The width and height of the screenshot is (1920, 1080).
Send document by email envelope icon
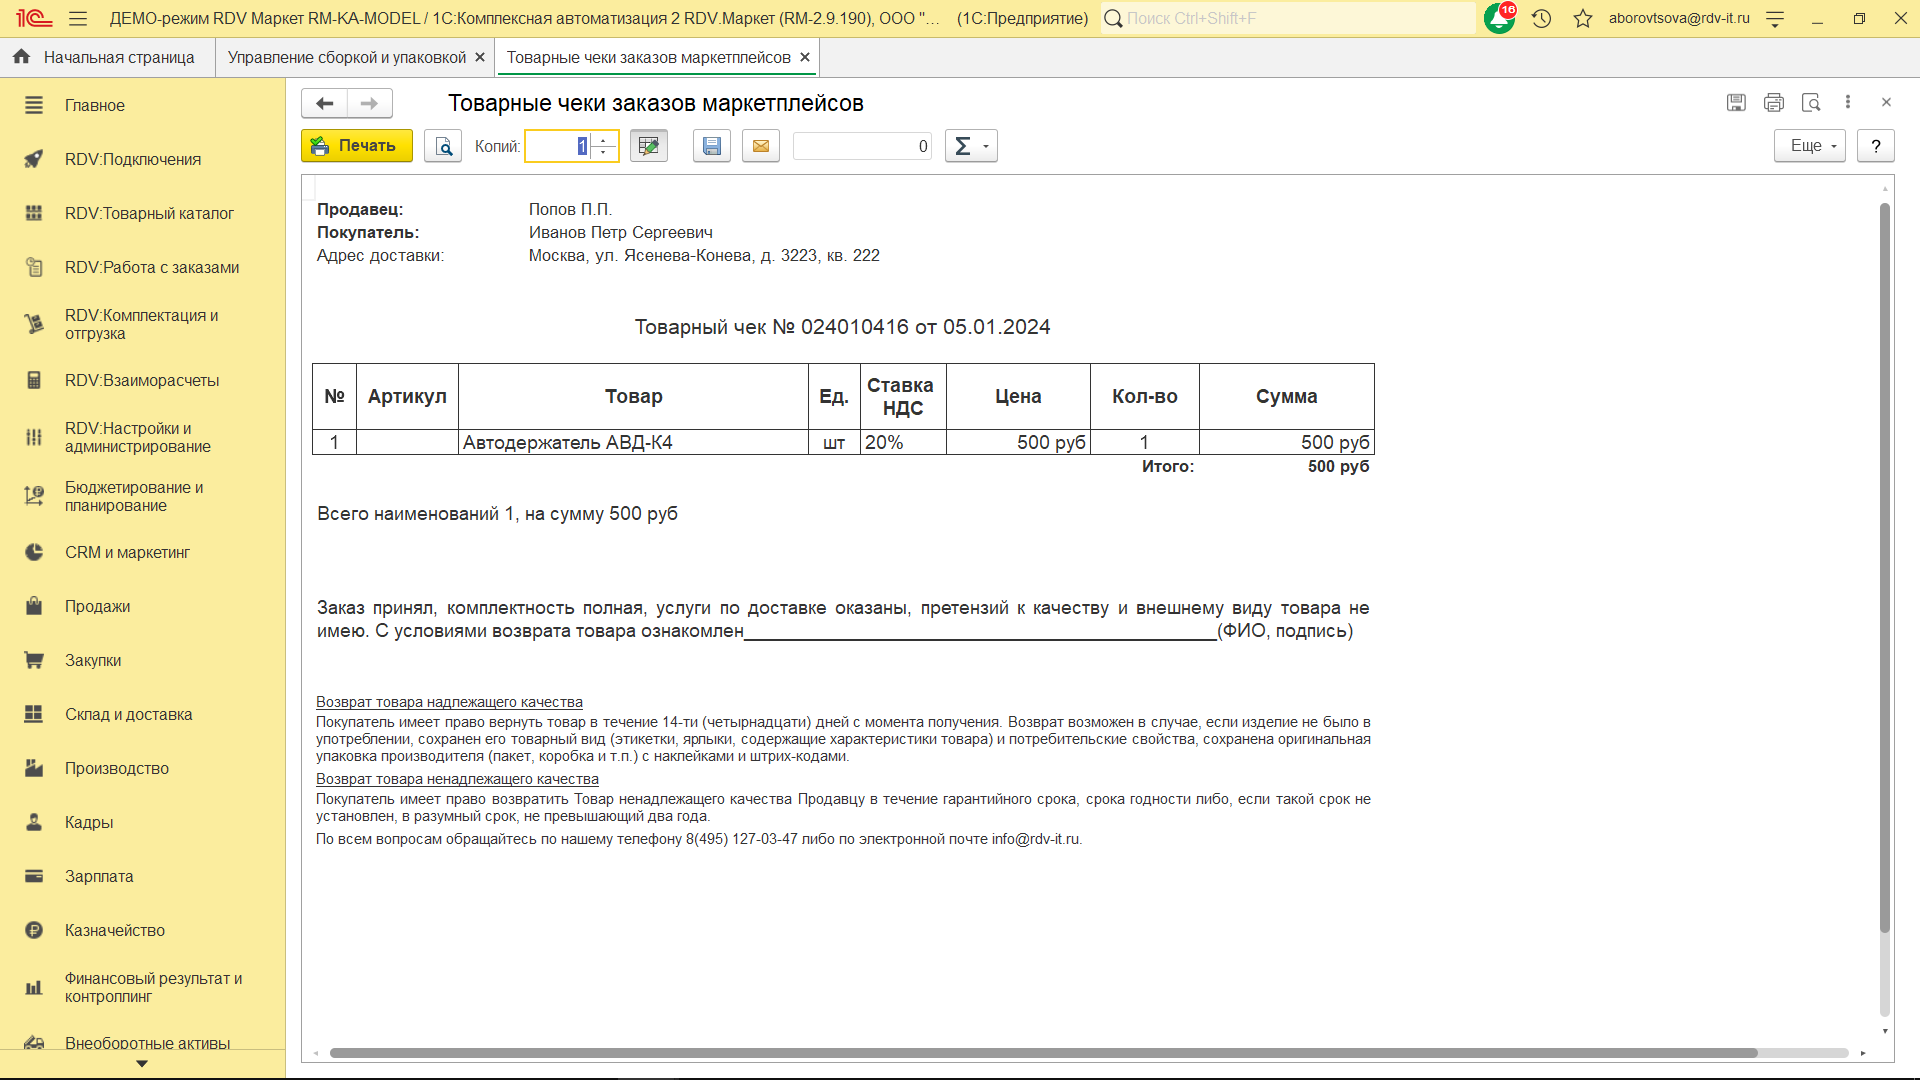click(761, 146)
